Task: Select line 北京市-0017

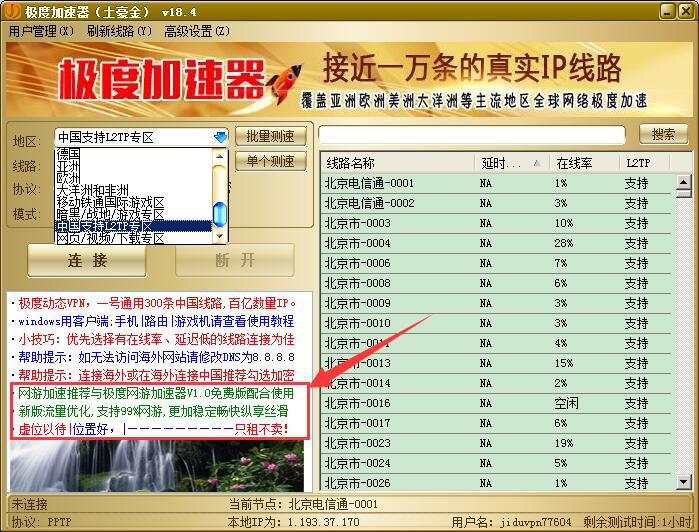Action: point(496,423)
